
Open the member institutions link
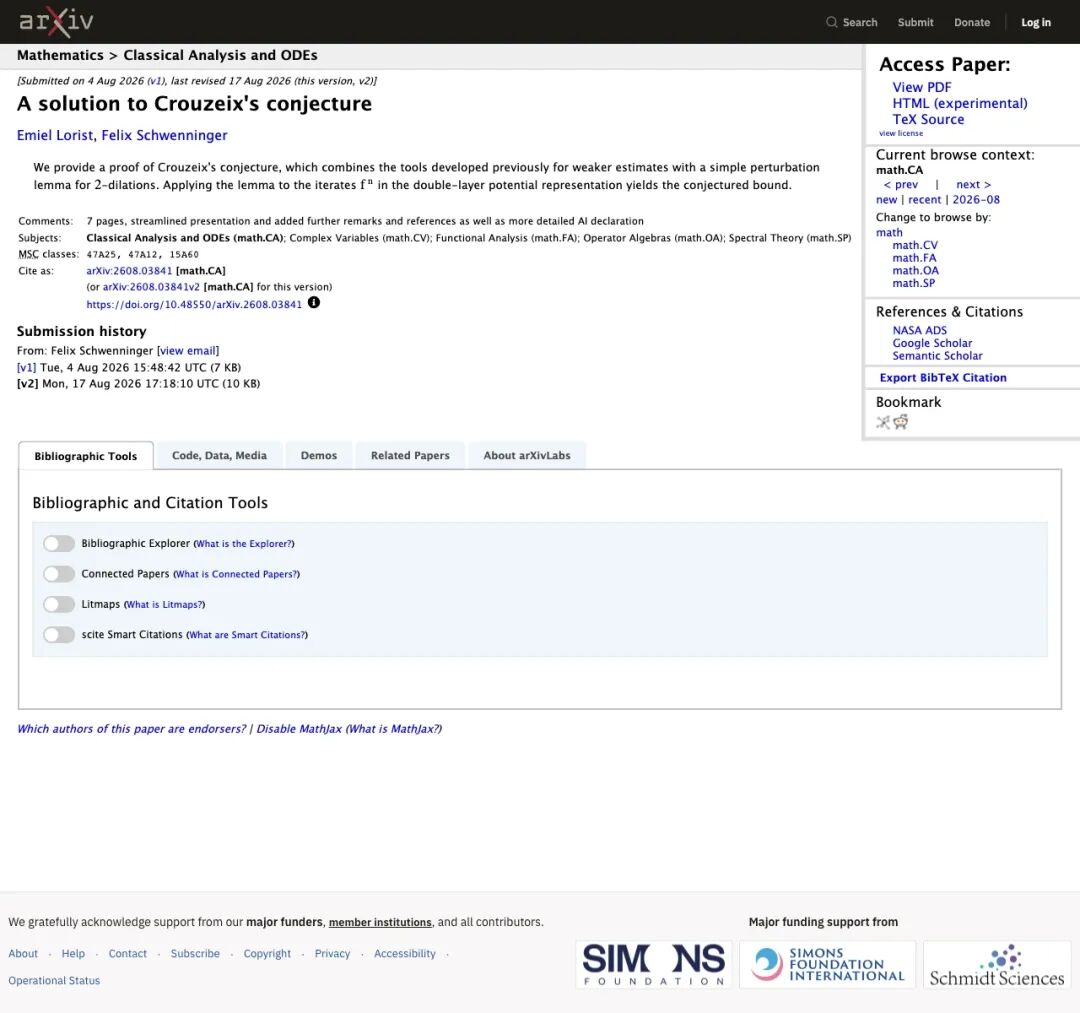tap(380, 922)
